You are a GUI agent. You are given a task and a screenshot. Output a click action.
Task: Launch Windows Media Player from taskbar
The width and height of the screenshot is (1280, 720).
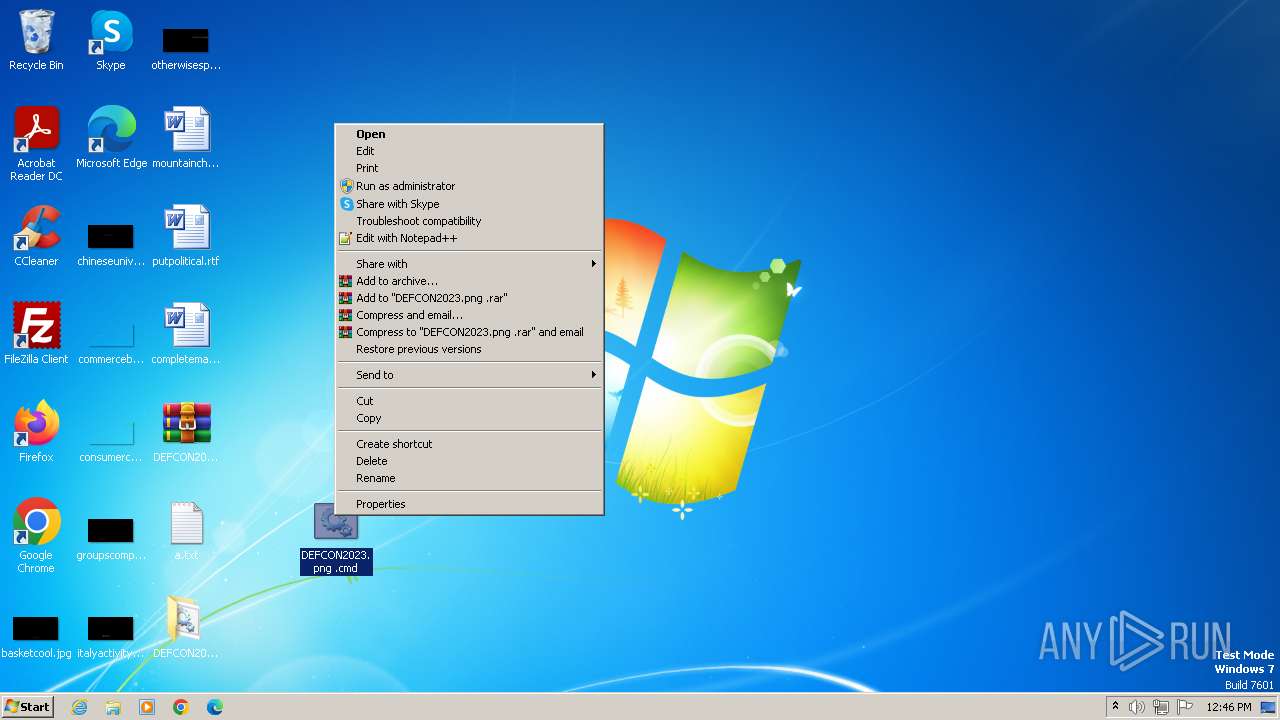point(147,707)
